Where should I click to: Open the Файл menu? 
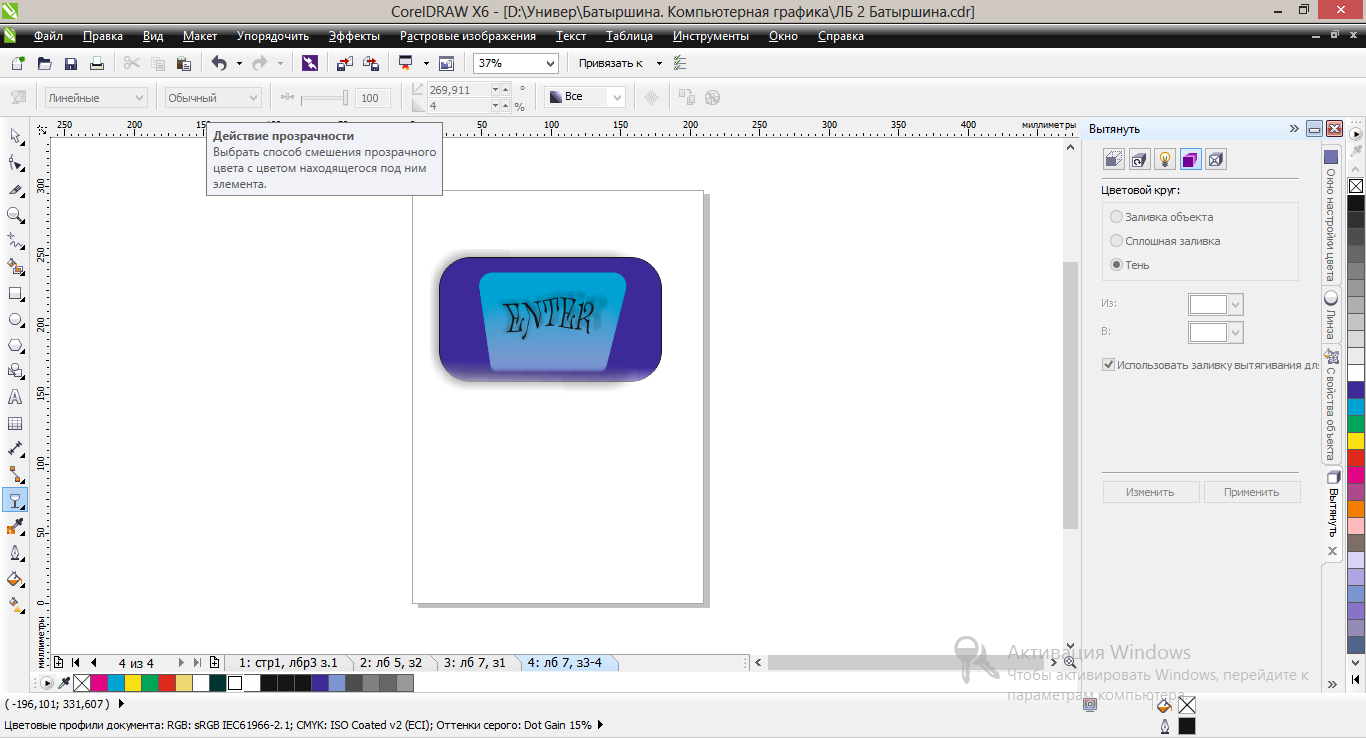click(x=48, y=36)
